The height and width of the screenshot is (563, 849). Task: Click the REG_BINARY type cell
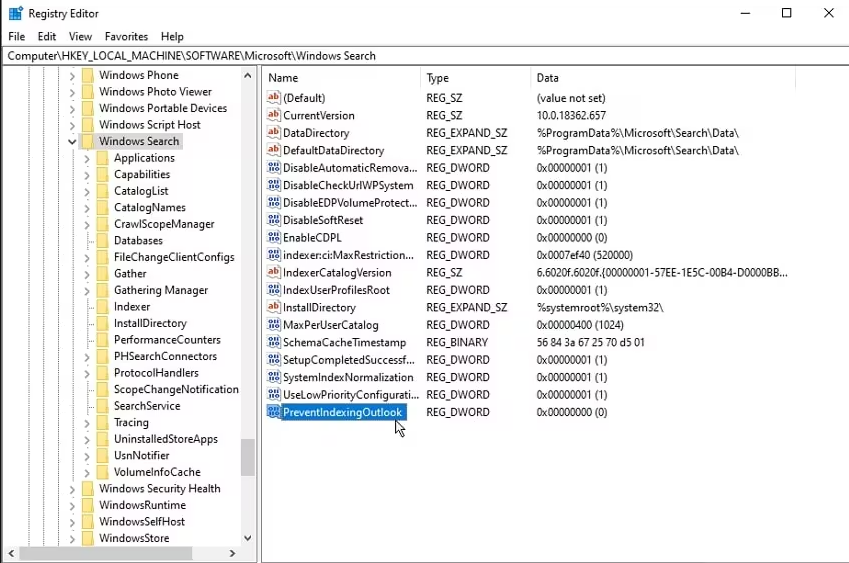[457, 342]
